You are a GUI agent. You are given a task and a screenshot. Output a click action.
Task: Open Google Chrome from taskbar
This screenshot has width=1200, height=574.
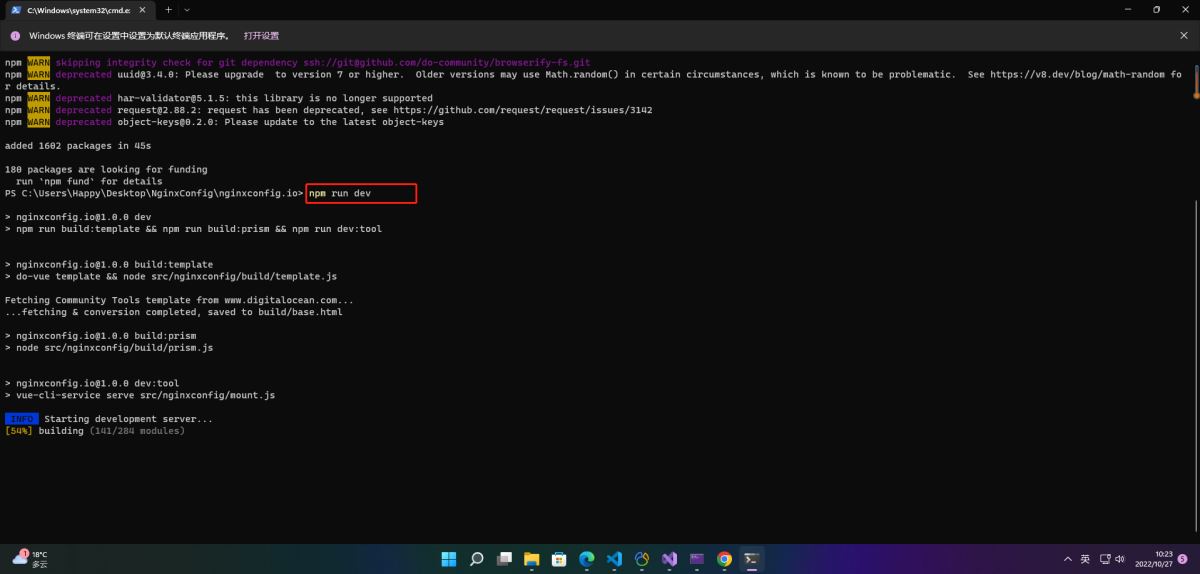point(724,559)
